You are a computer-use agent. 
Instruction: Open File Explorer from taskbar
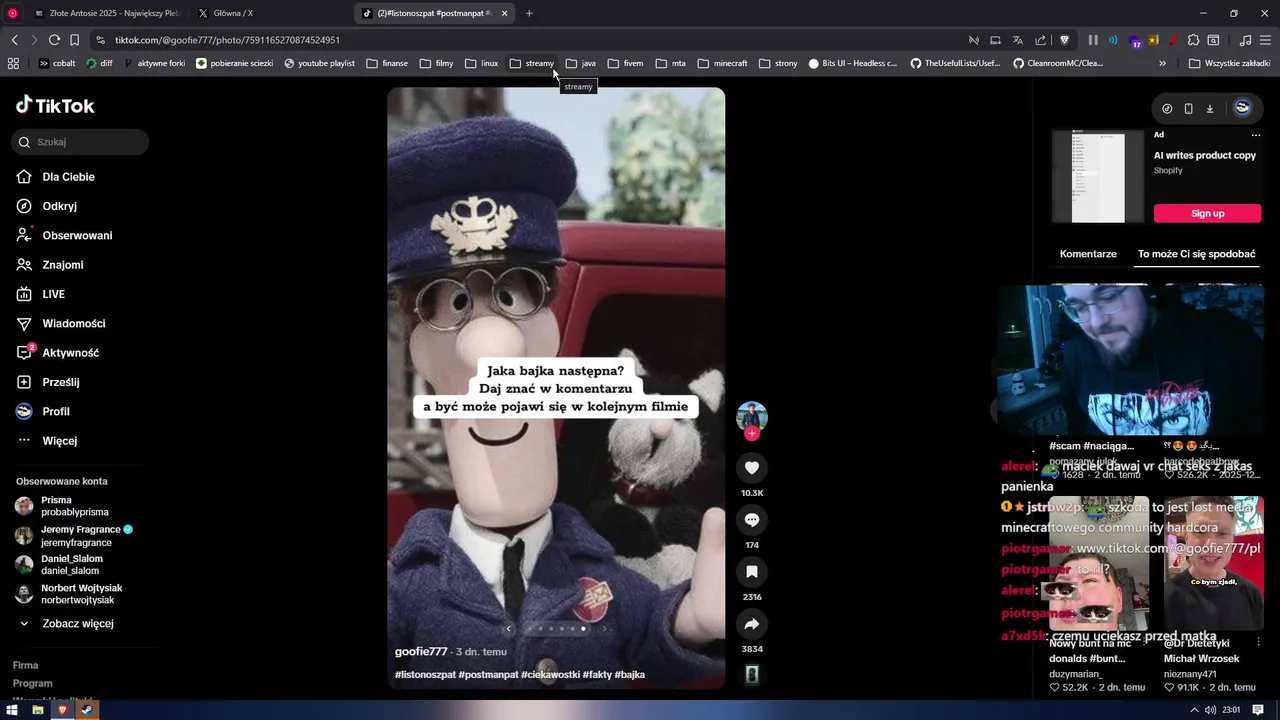coord(37,710)
